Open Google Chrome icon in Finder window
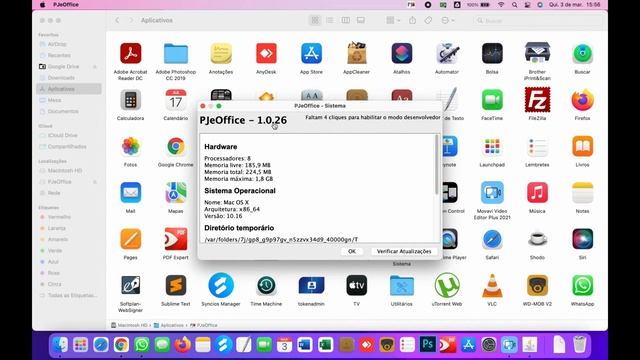 176,147
